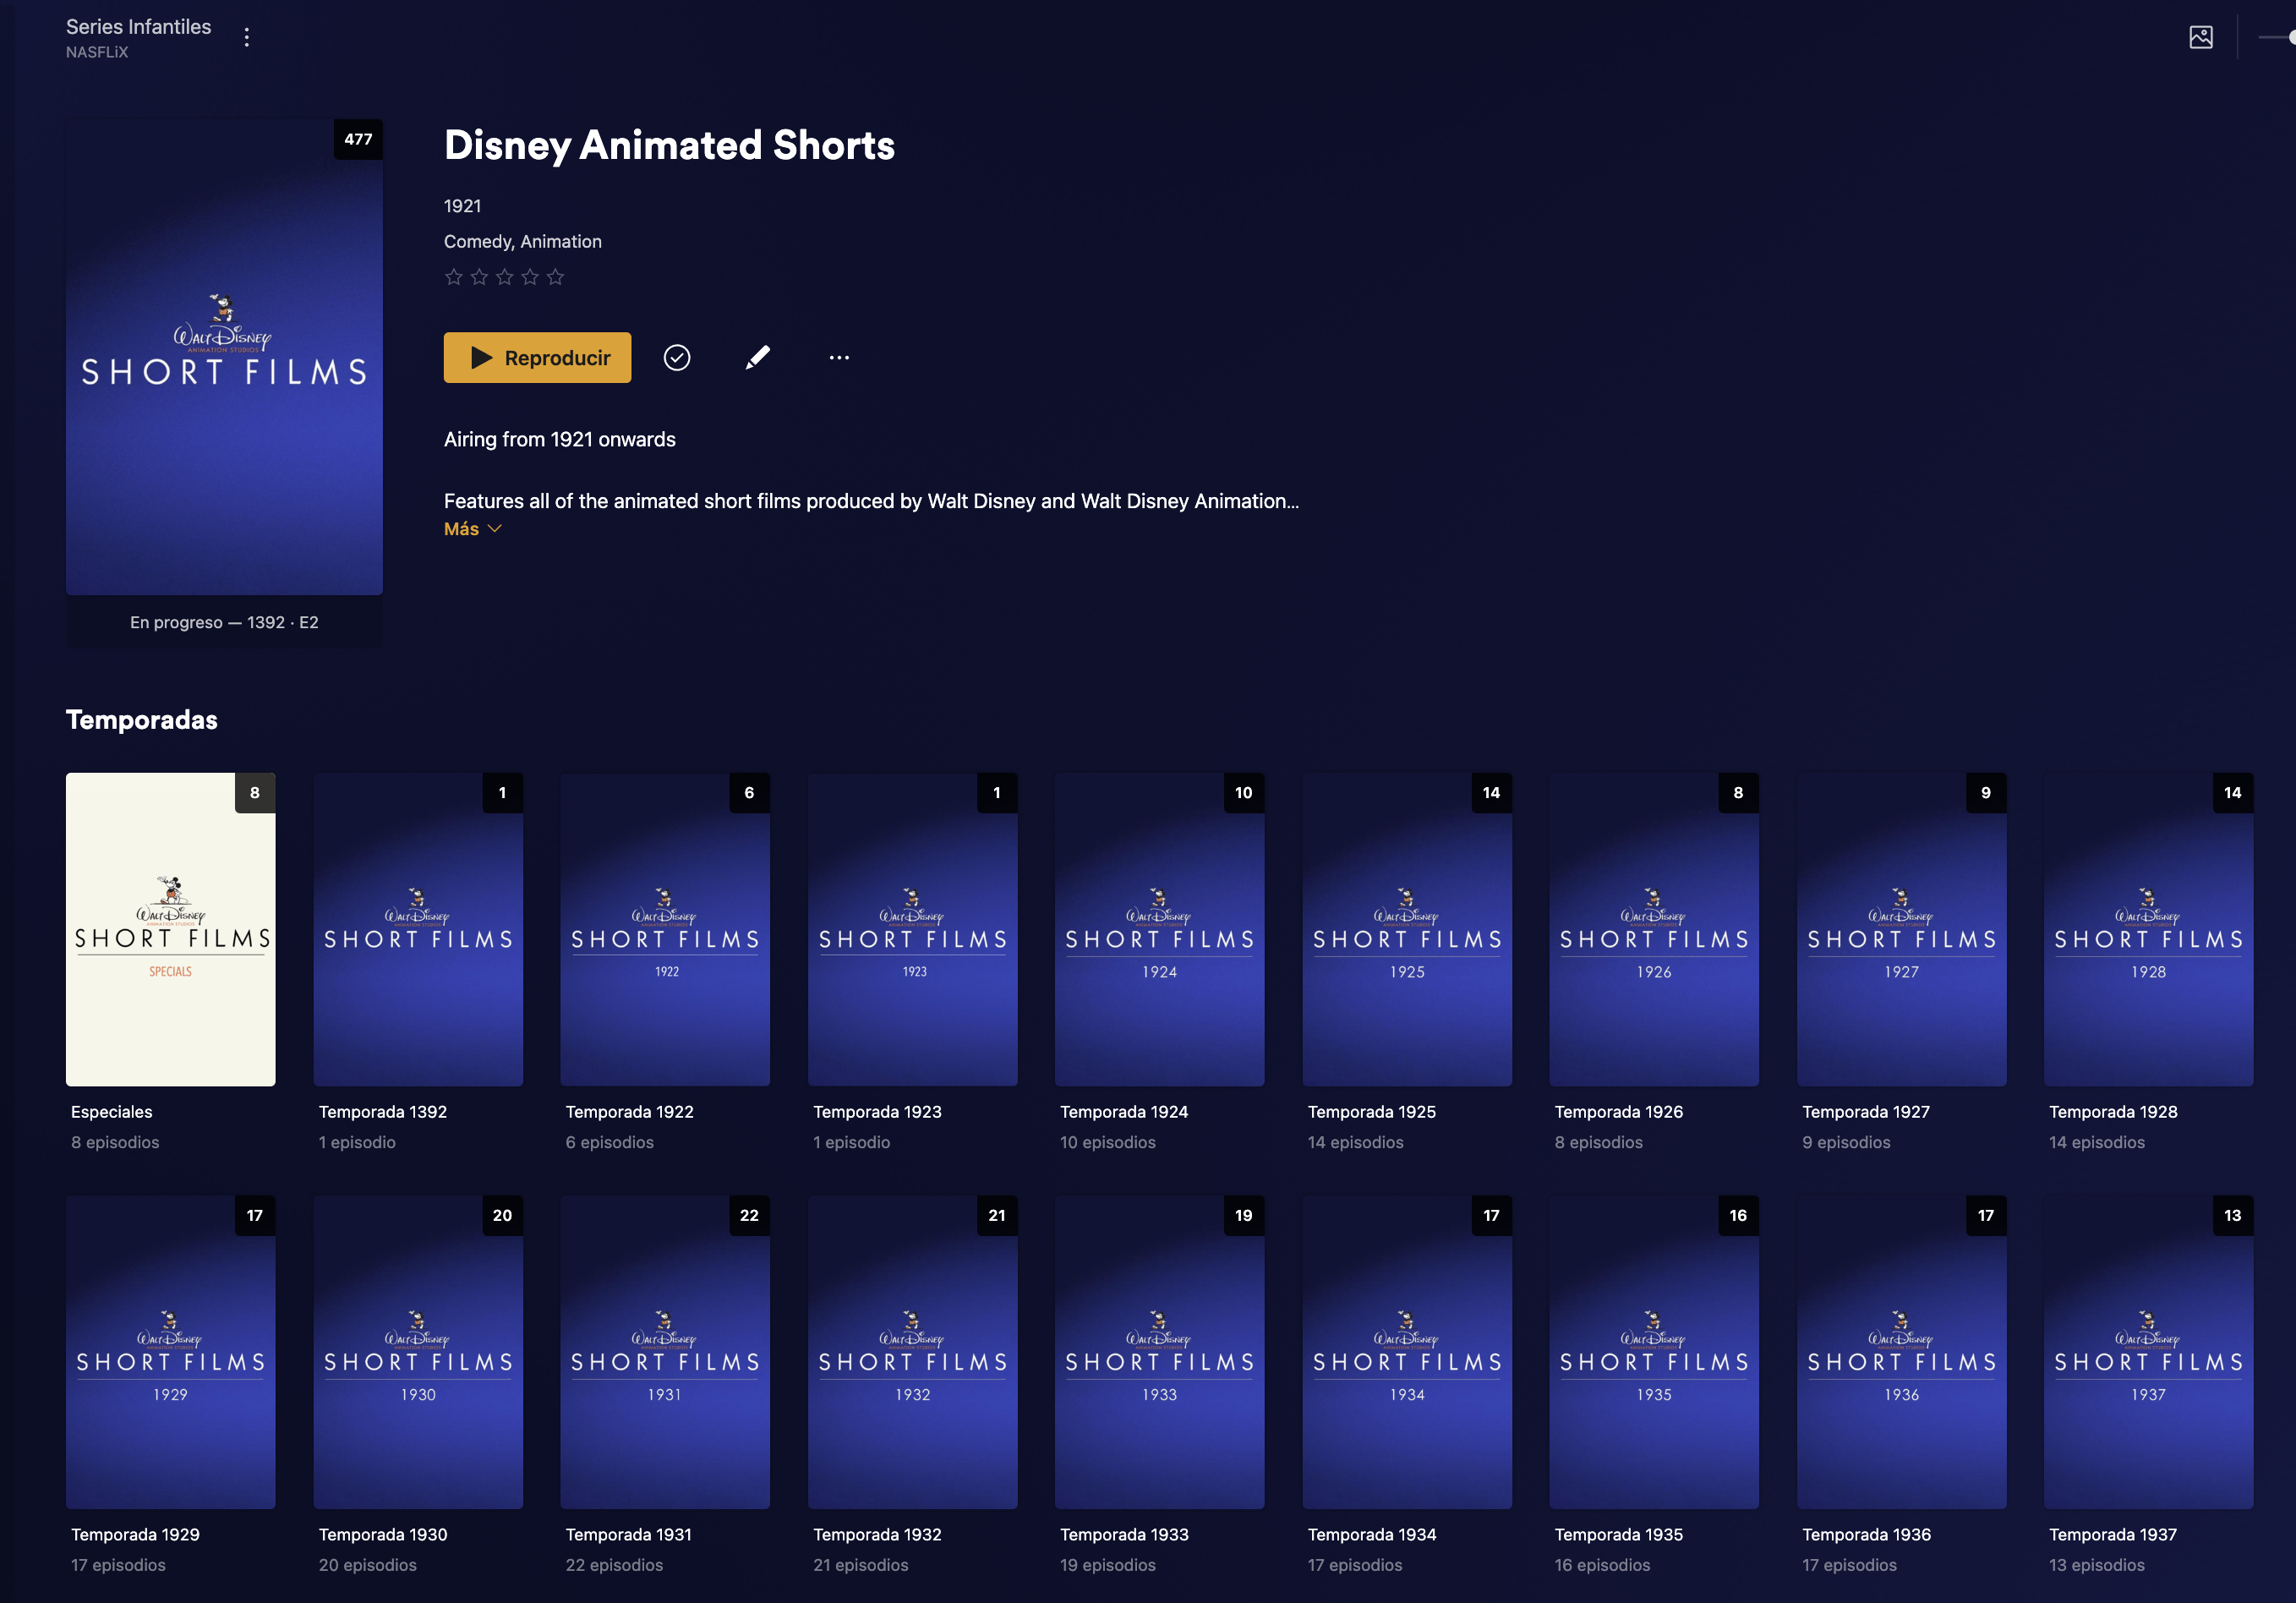Select Temporada 1933 season thumbnail
The width and height of the screenshot is (2296, 1603).
1159,1351
